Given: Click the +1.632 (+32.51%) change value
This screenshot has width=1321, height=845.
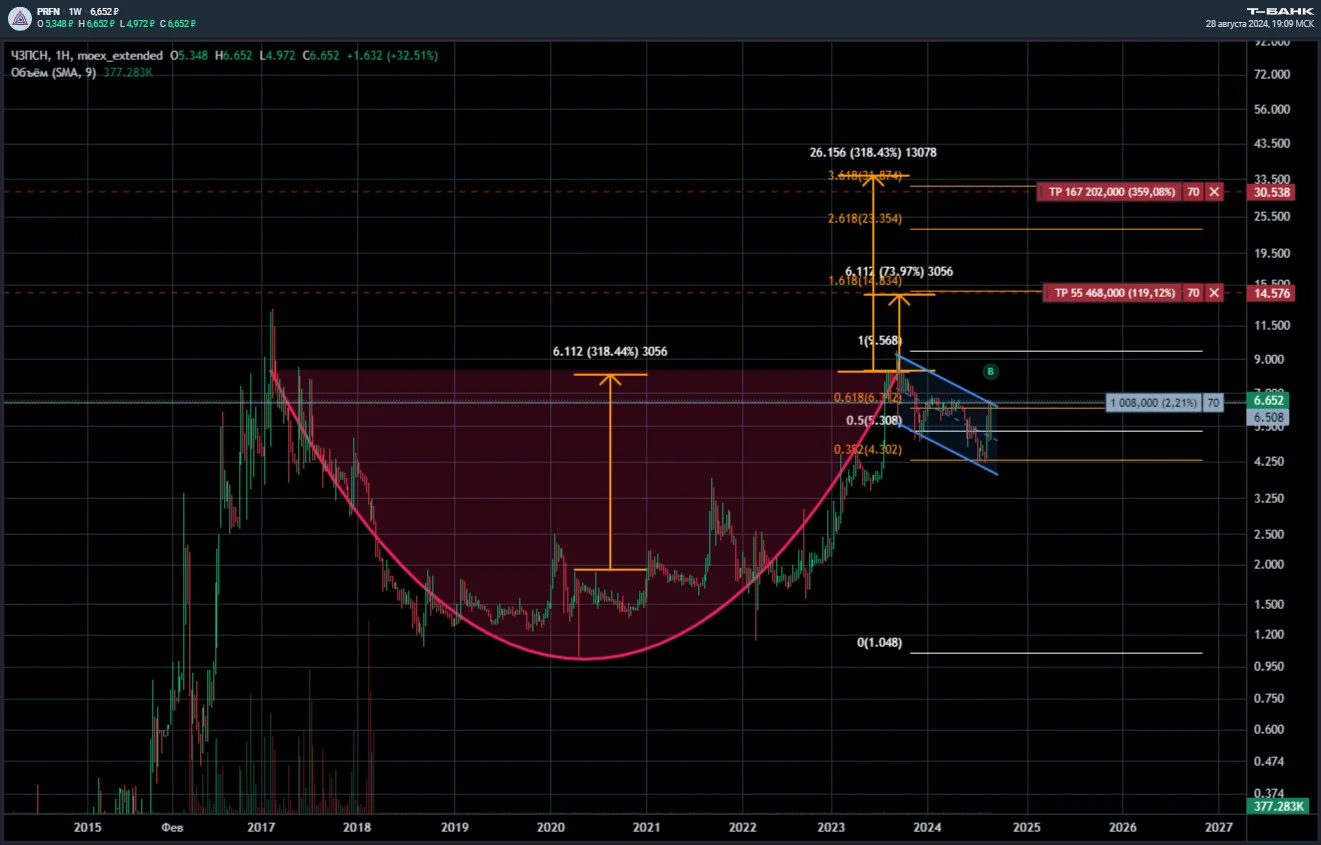Looking at the screenshot, I should 393,56.
